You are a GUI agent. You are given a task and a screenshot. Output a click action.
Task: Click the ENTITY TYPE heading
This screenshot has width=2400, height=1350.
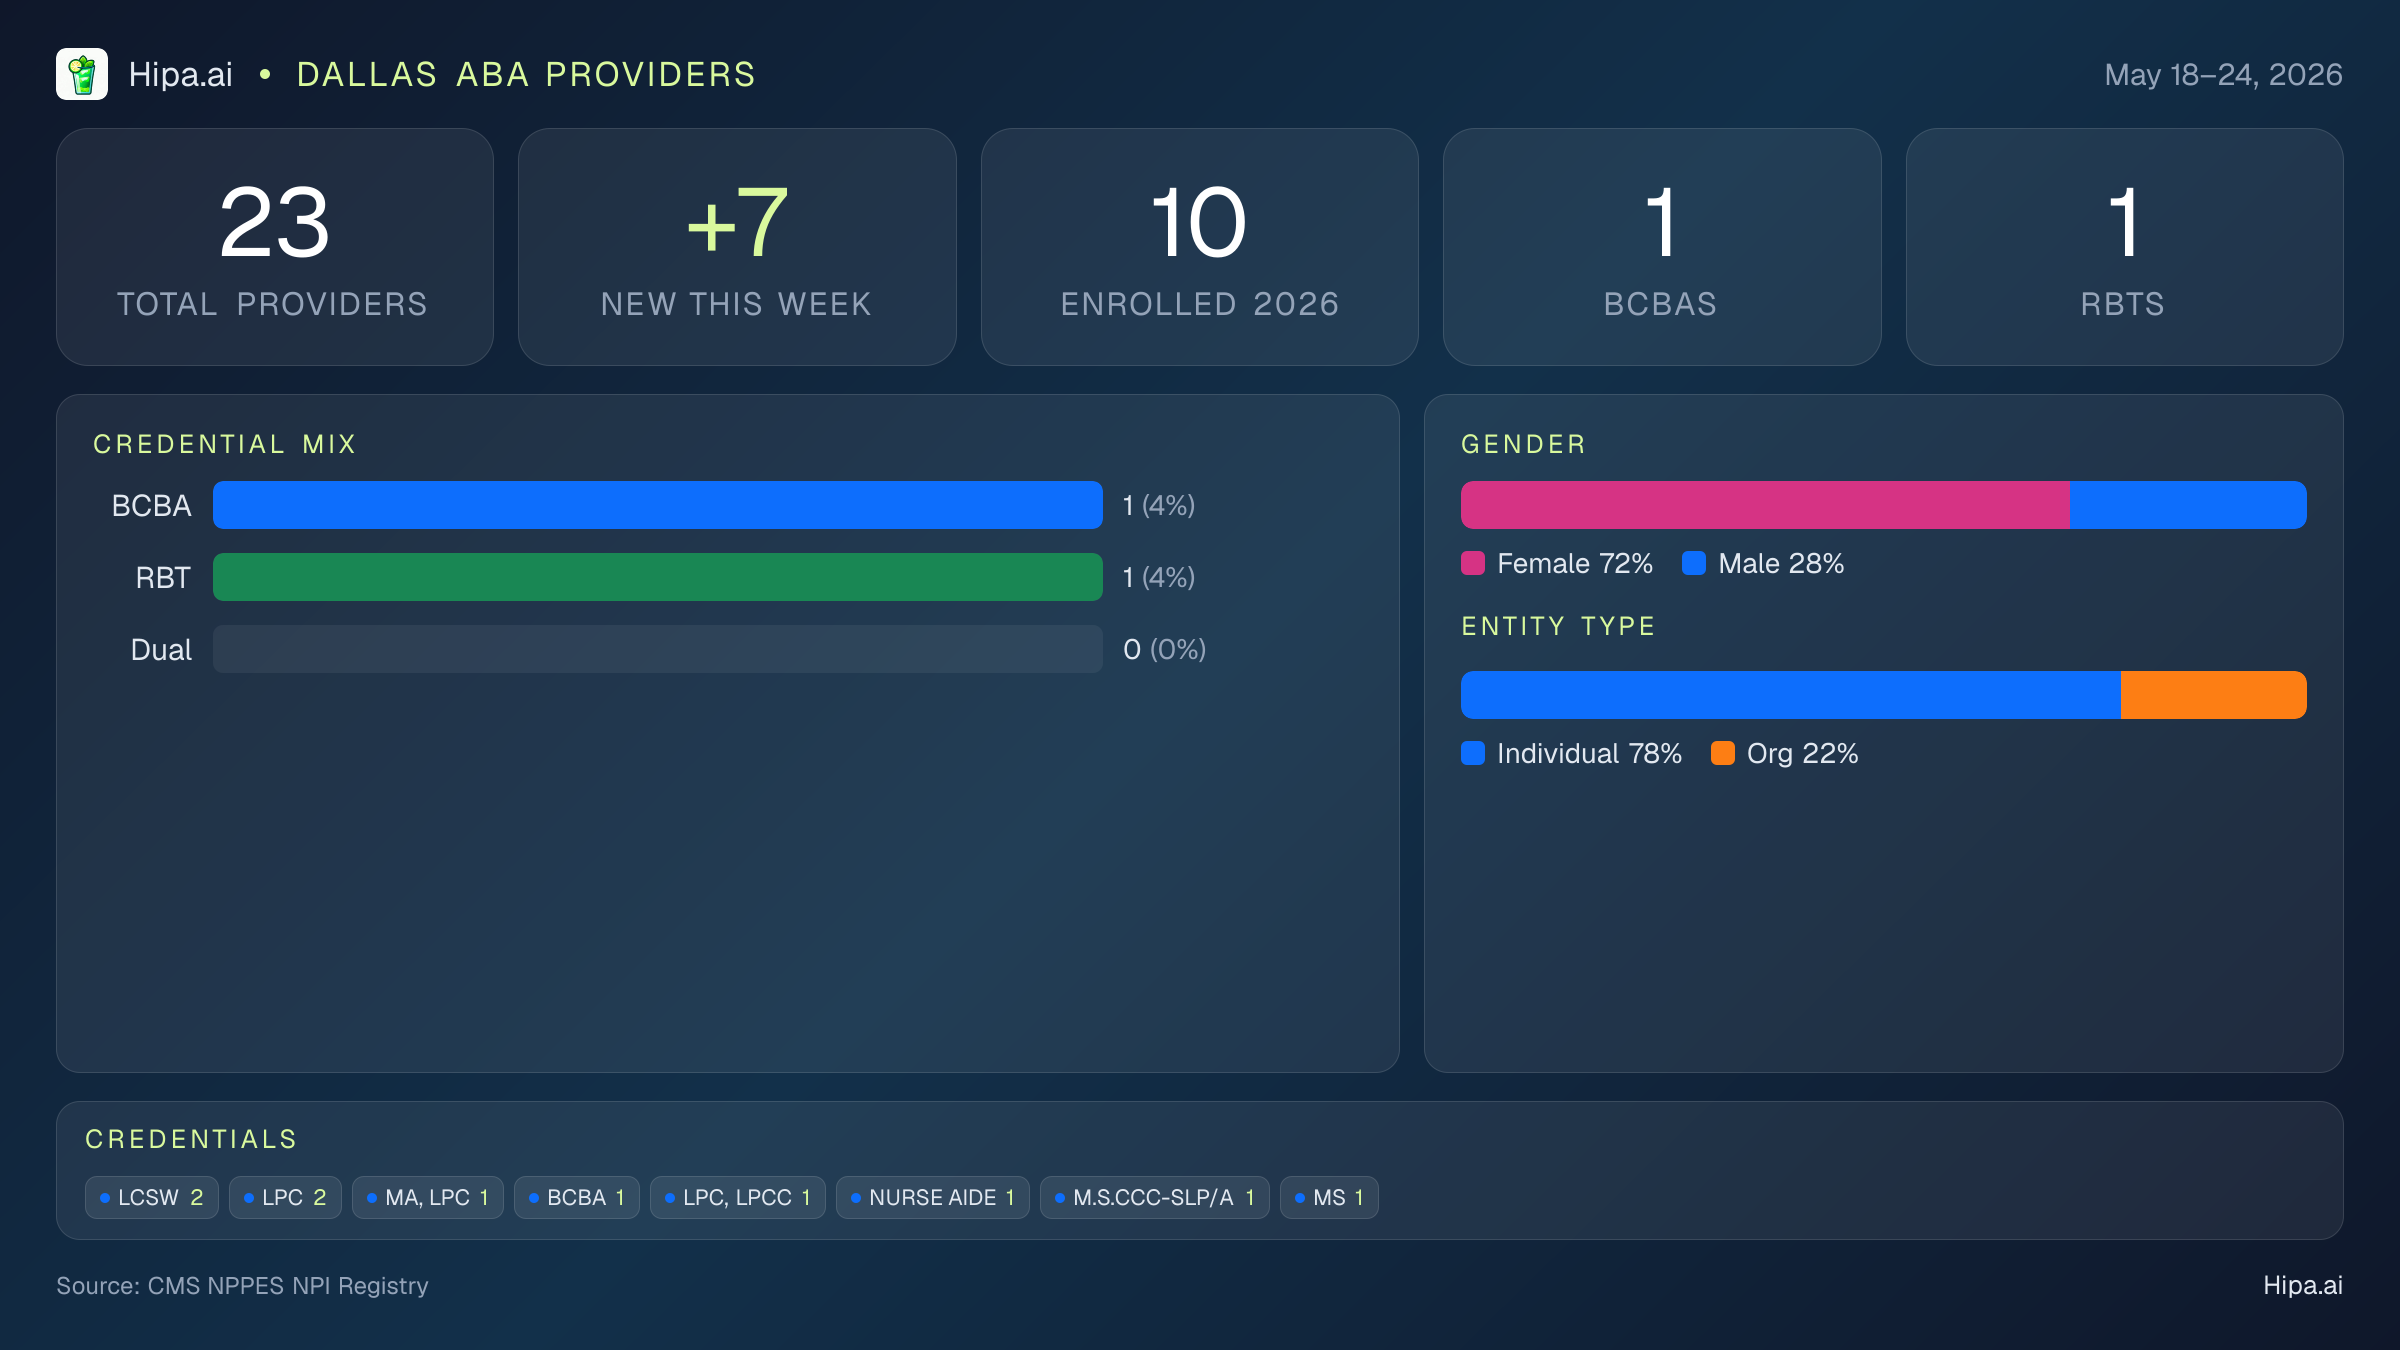click(1558, 626)
